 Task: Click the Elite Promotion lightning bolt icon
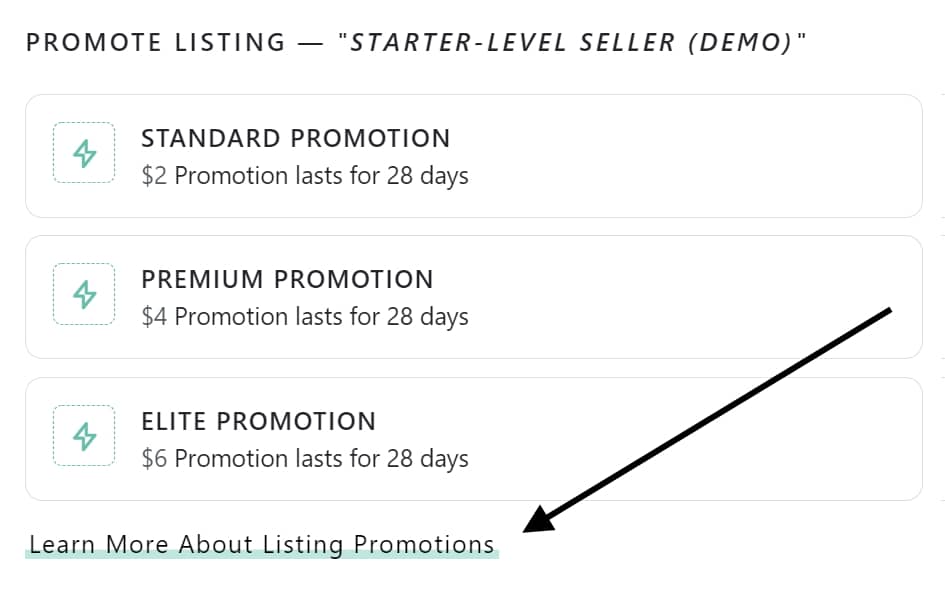point(84,436)
